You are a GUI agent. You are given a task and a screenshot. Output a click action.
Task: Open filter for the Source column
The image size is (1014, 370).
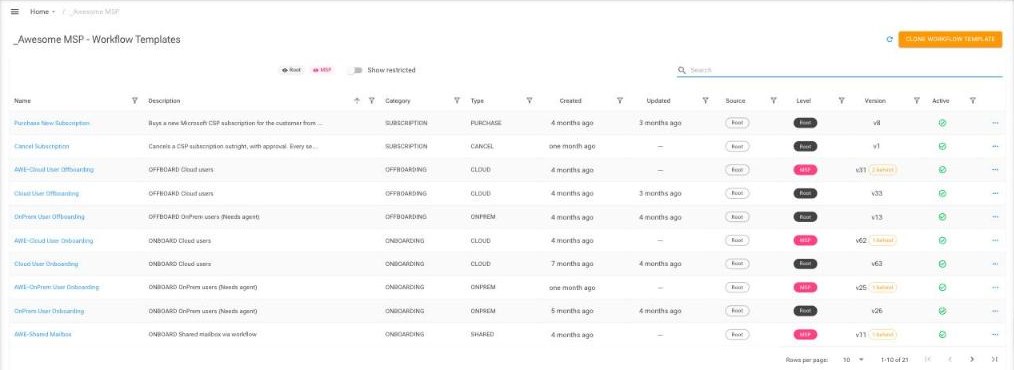tap(773, 100)
